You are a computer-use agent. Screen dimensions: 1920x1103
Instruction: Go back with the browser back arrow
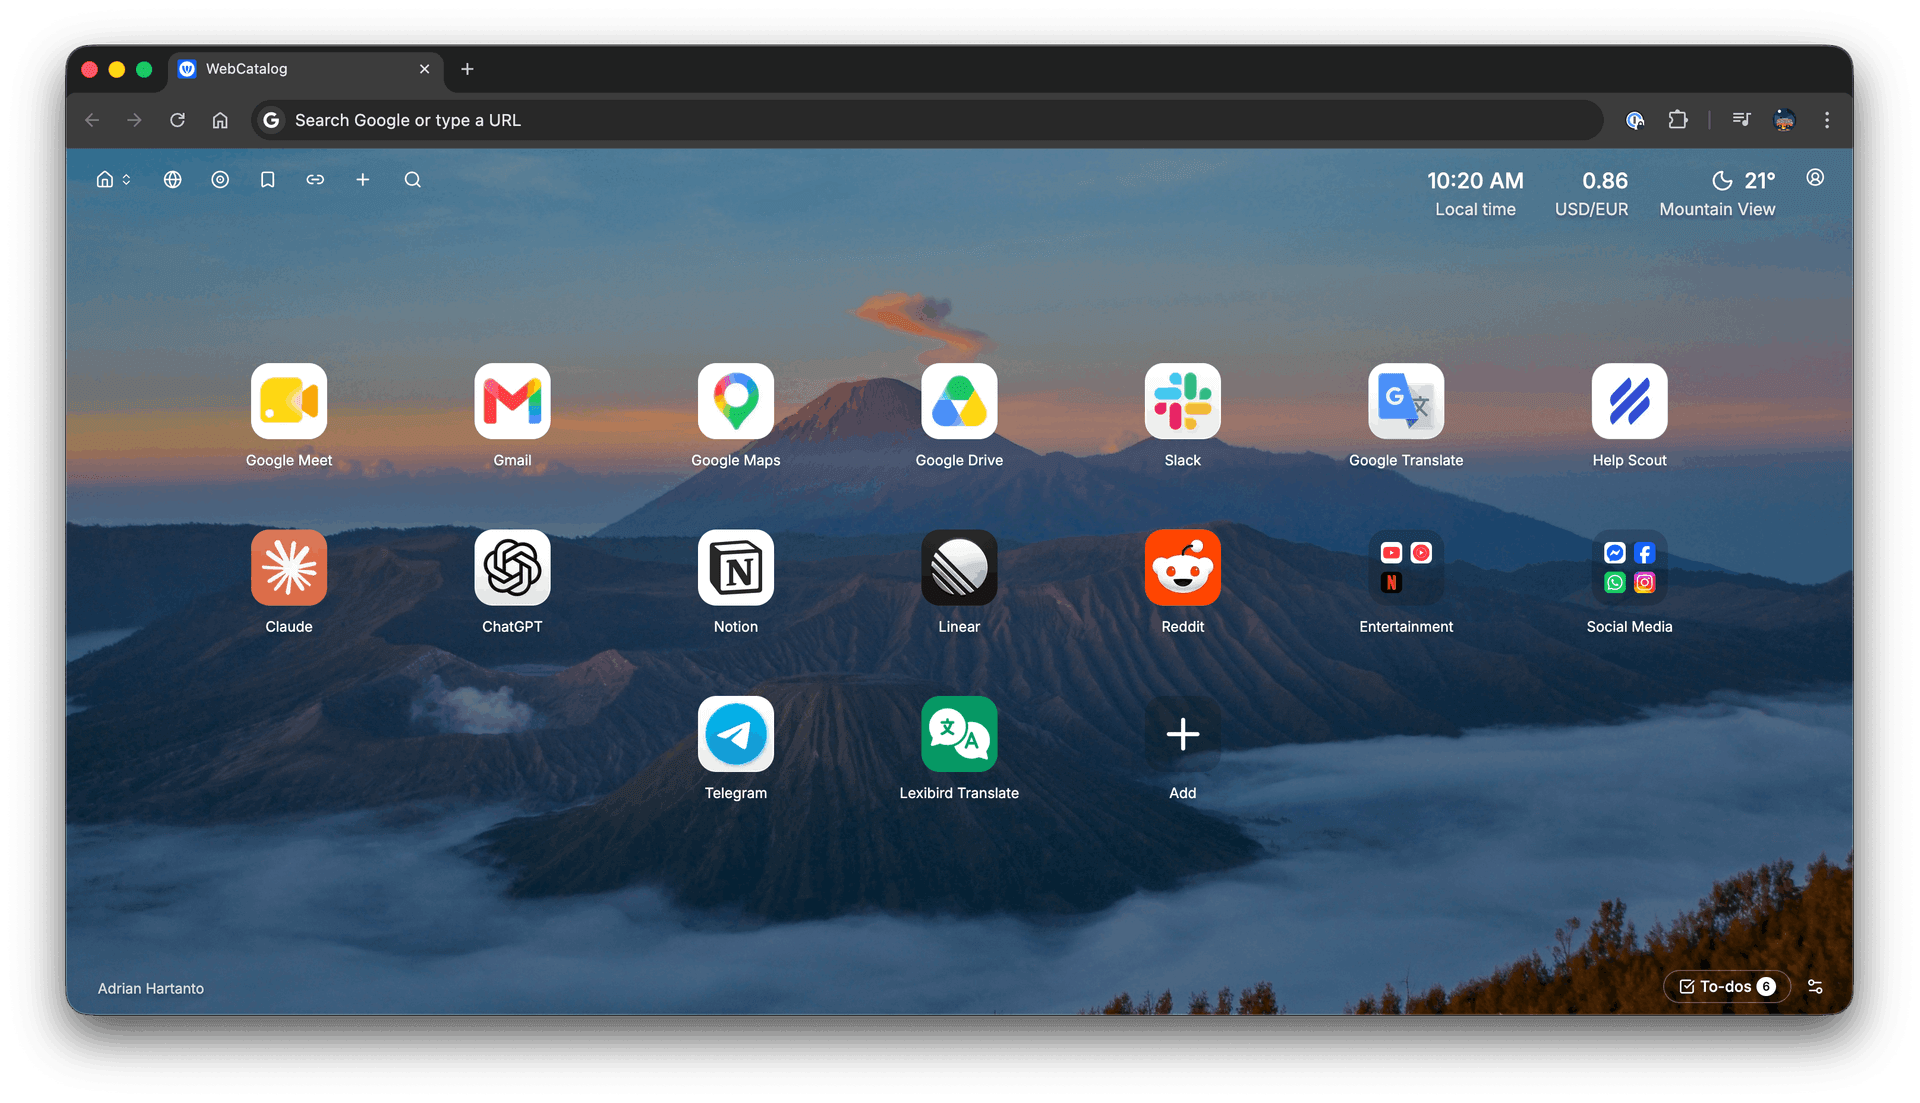pos(92,120)
